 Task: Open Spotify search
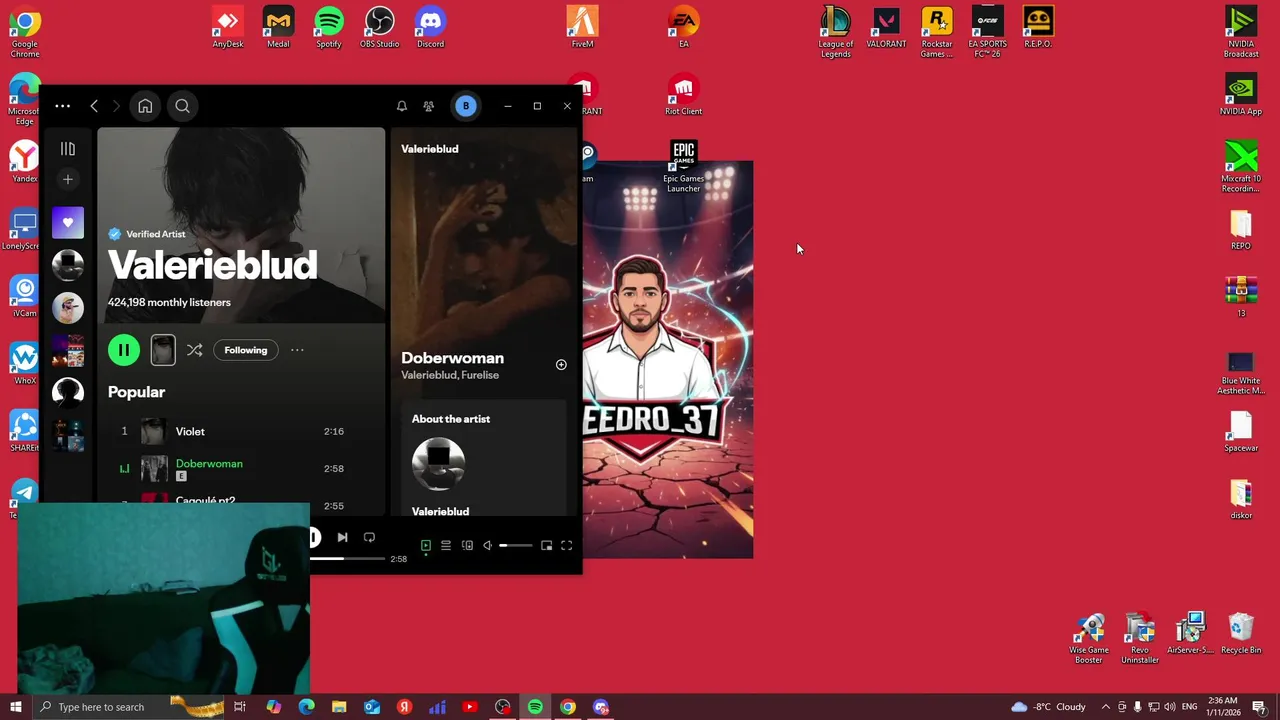182,106
